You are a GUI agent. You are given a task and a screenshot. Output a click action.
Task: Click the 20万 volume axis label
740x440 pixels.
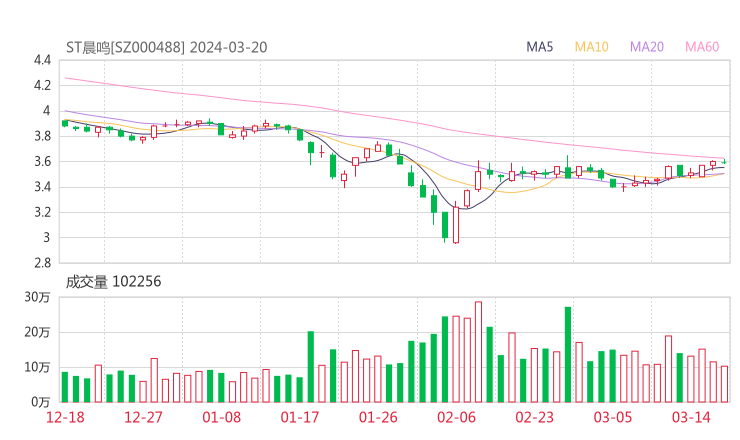pos(37,332)
